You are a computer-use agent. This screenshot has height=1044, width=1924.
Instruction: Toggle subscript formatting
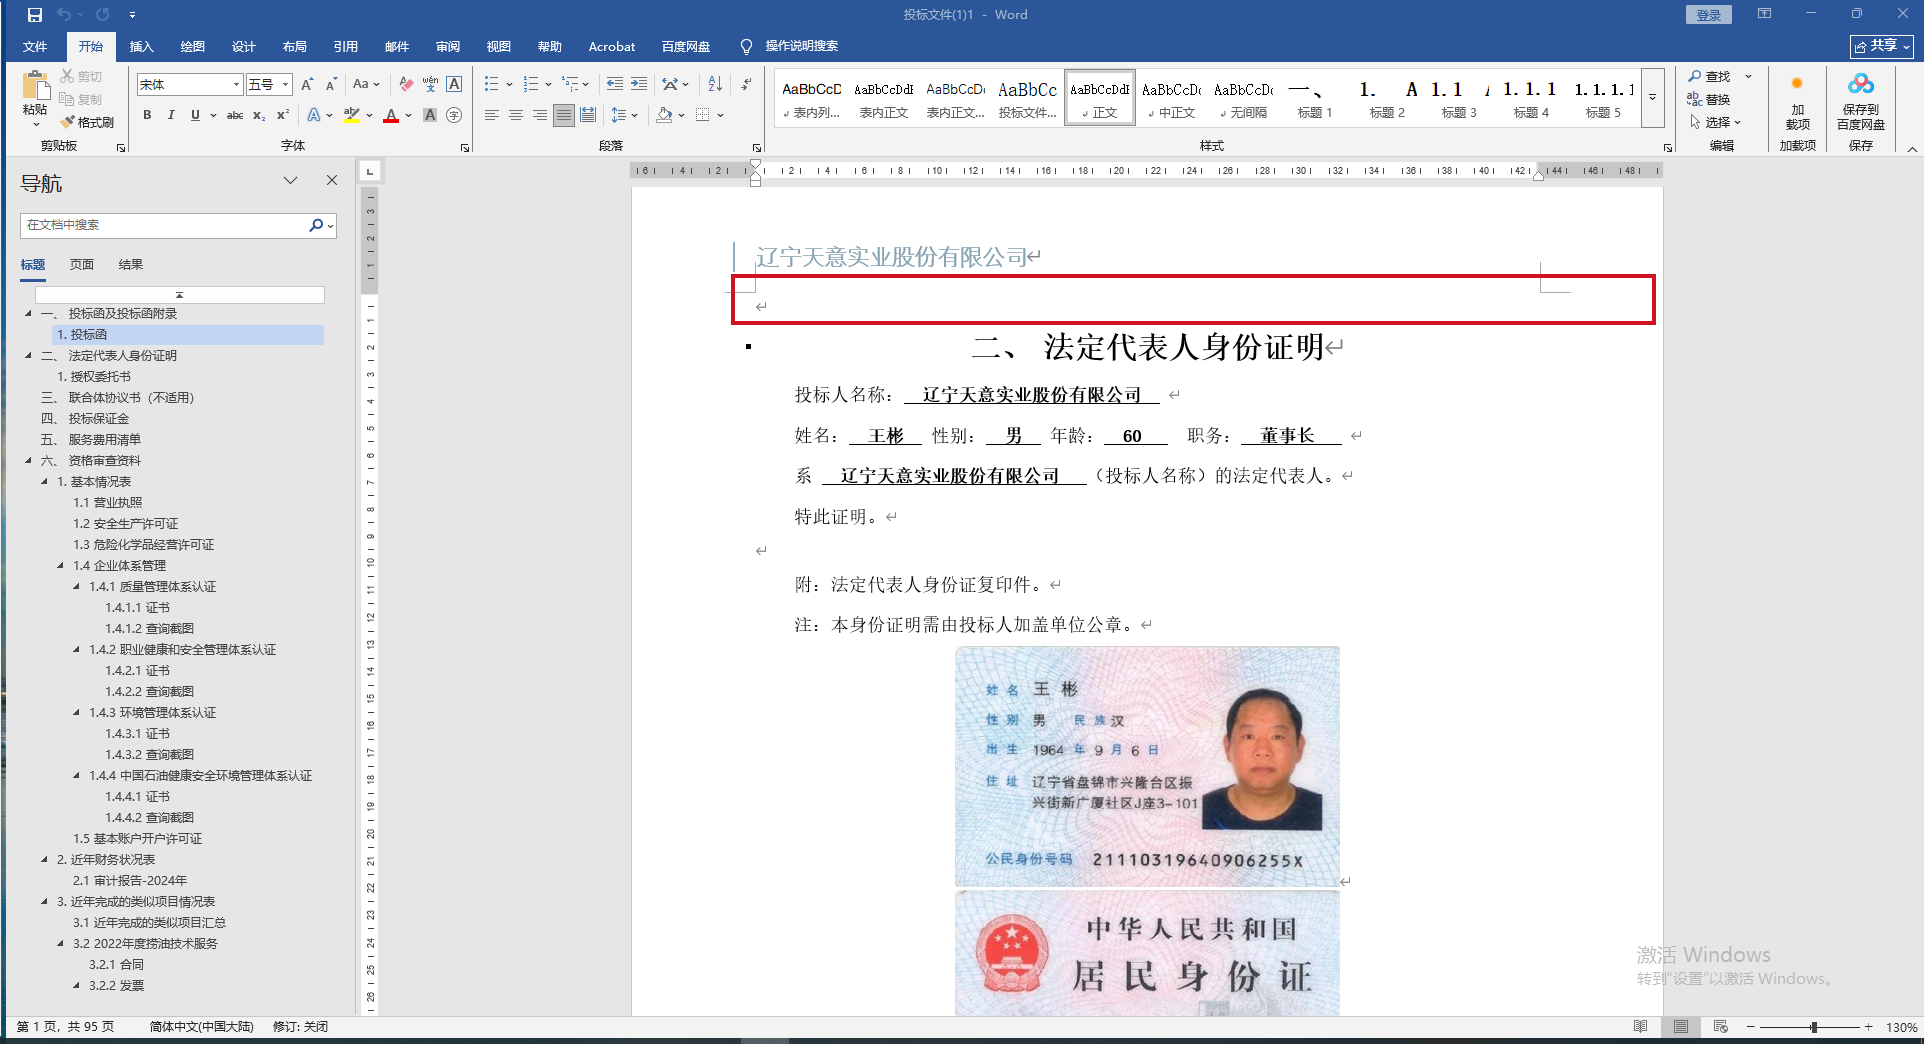coord(259,115)
